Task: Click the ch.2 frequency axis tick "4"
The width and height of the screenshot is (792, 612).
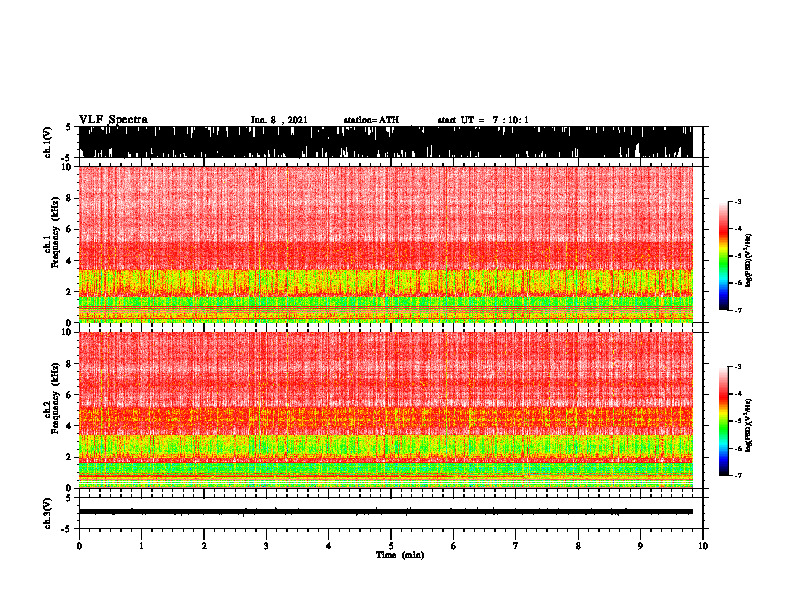Action: (70, 426)
